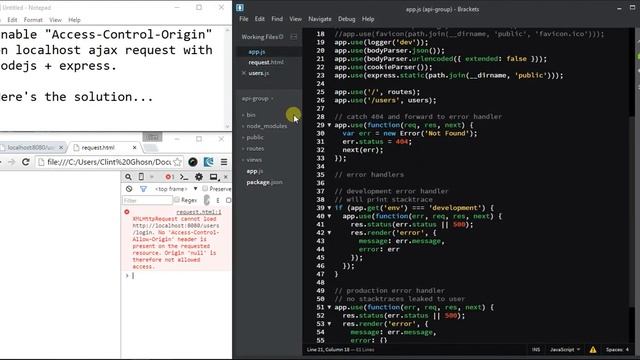The height and width of the screenshot is (360, 640).
Task: Bookmark the page with the star icon
Action: 177,162
